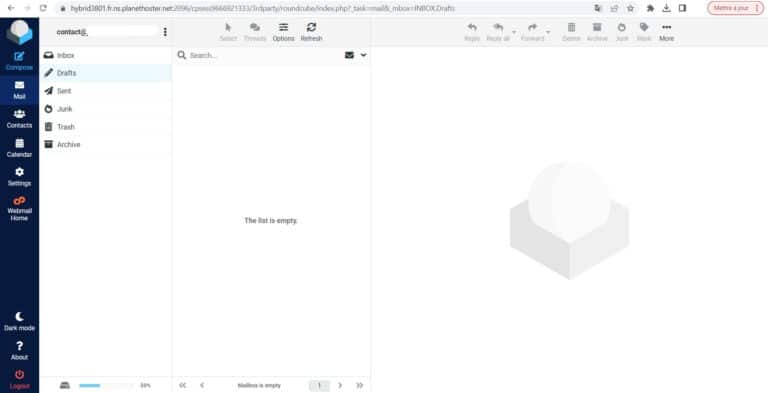768x393 pixels.
Task: Select the Drafts folder
Action: pyautogui.click(x=105, y=73)
